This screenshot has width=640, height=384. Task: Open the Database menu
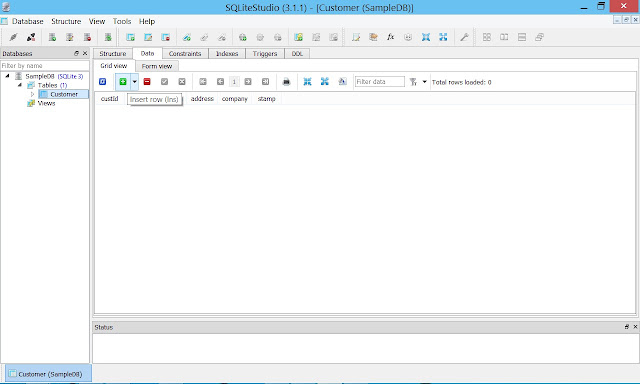tap(27, 21)
